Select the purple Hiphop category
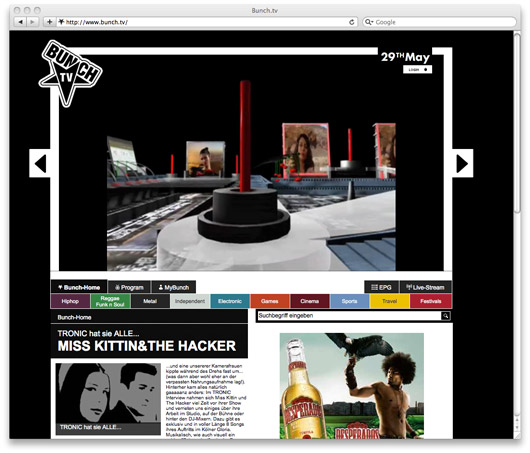 (x=70, y=301)
